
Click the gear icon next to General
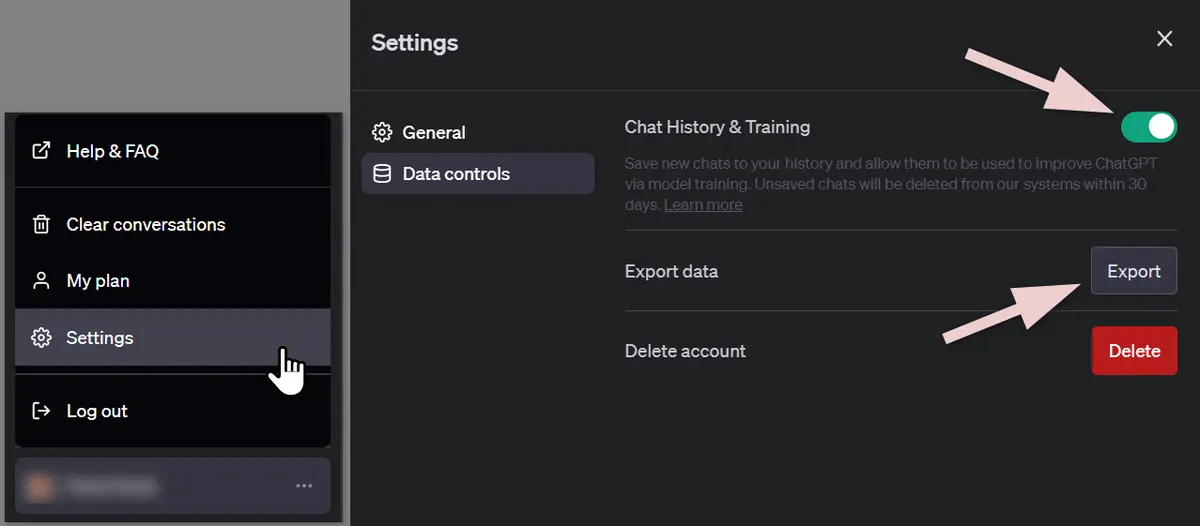coord(381,132)
